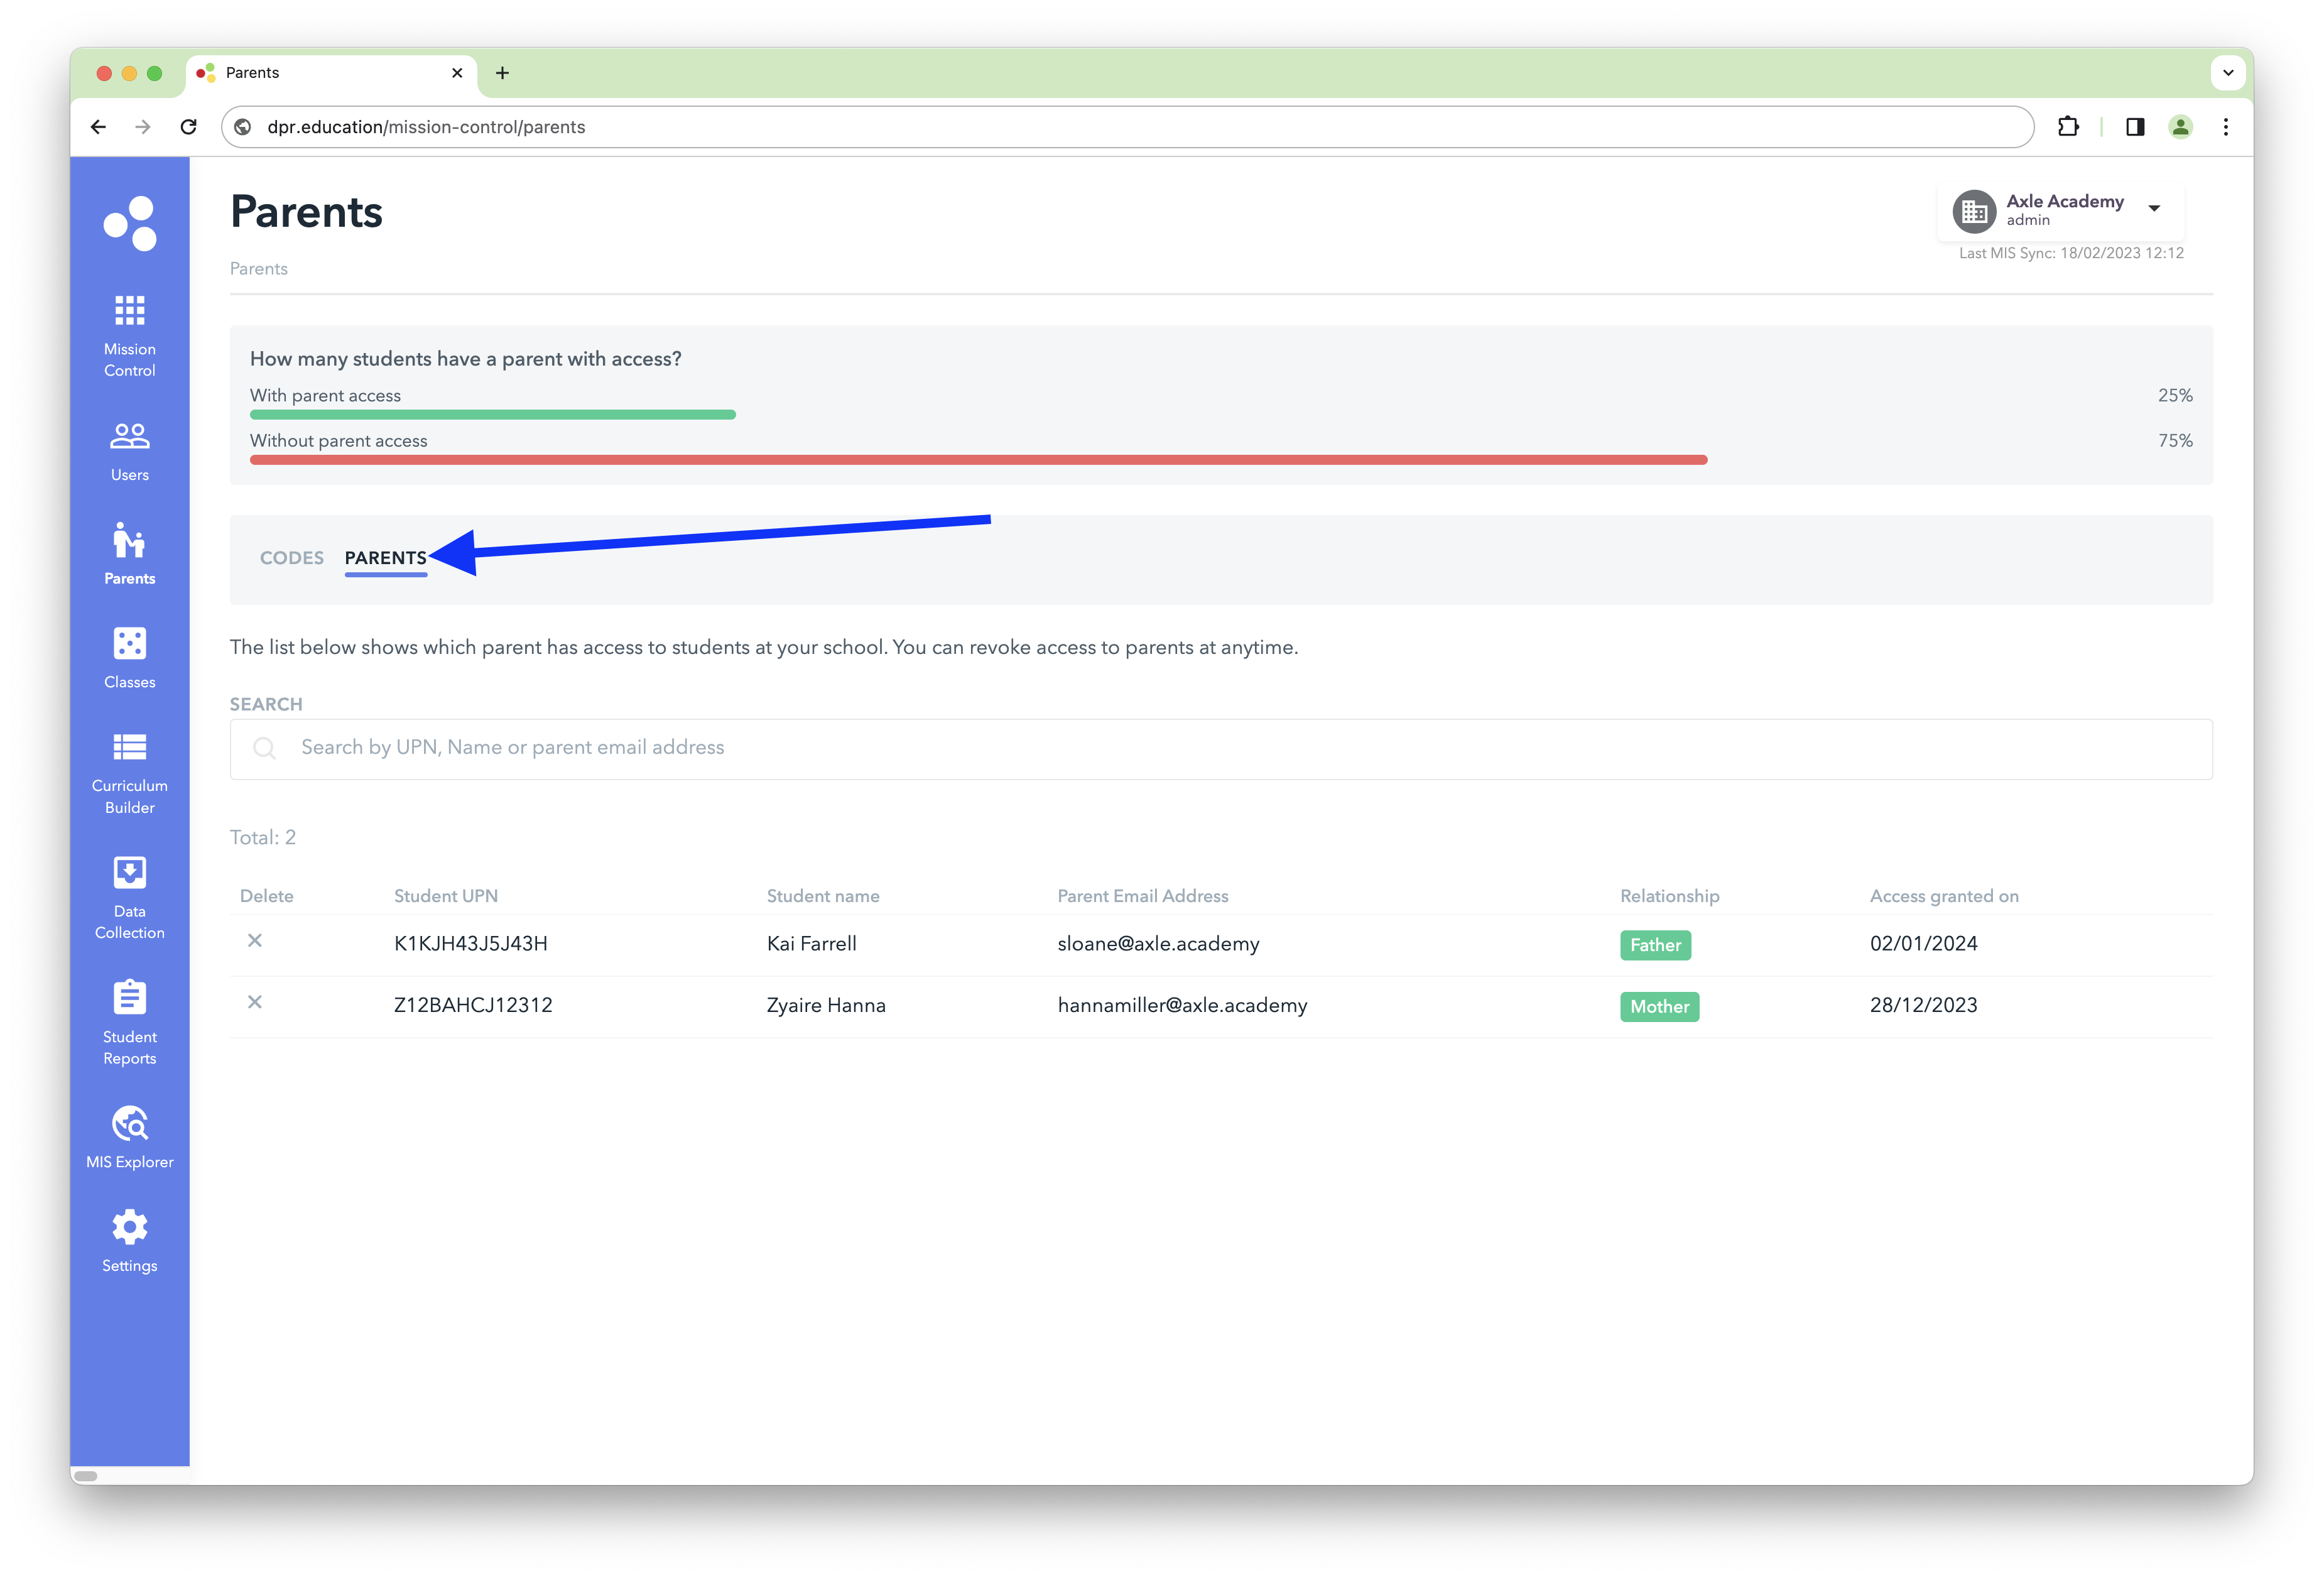Click the browser extensions puzzle icon

click(2069, 126)
